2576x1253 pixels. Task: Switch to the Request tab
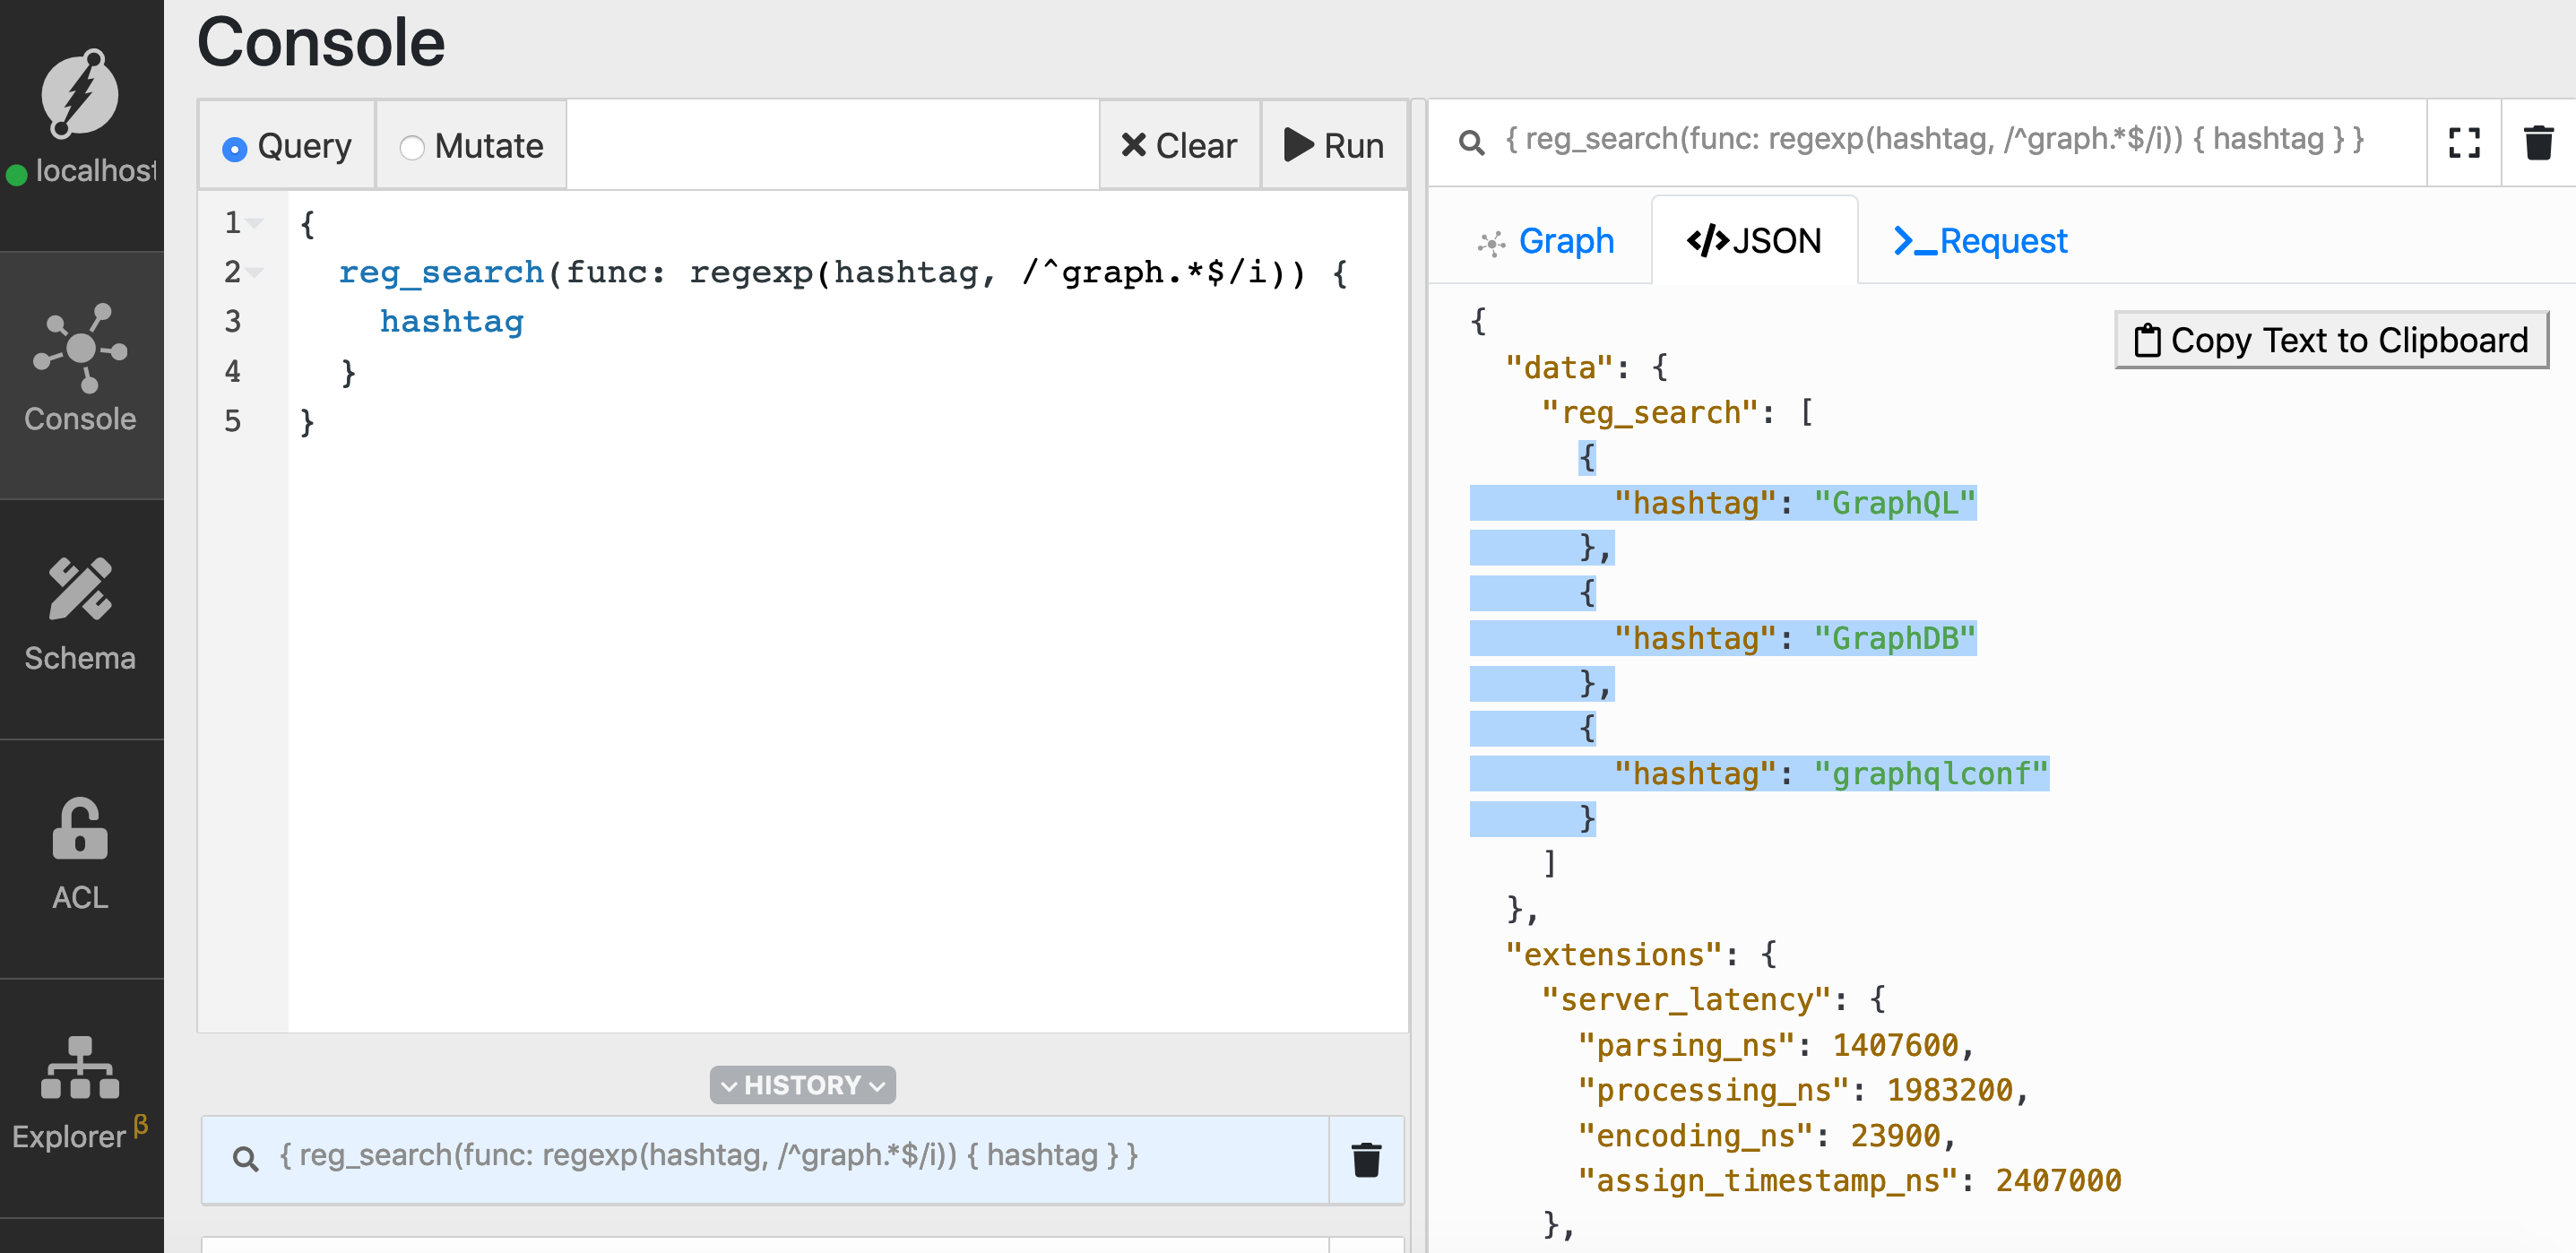[1980, 241]
